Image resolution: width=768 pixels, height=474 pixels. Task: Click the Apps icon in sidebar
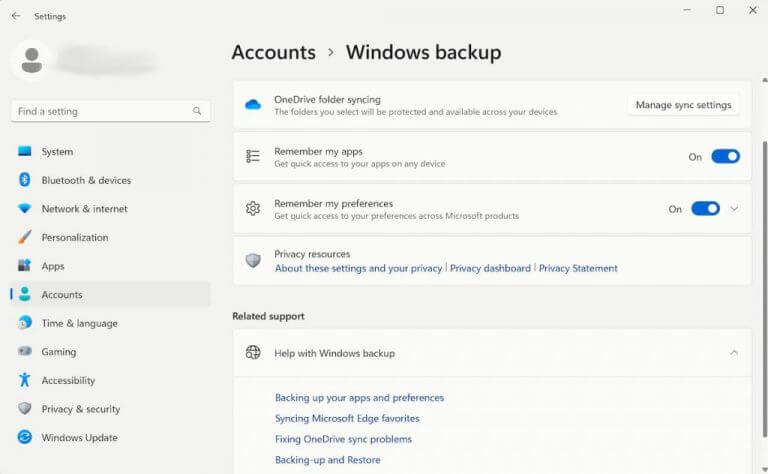(24, 265)
